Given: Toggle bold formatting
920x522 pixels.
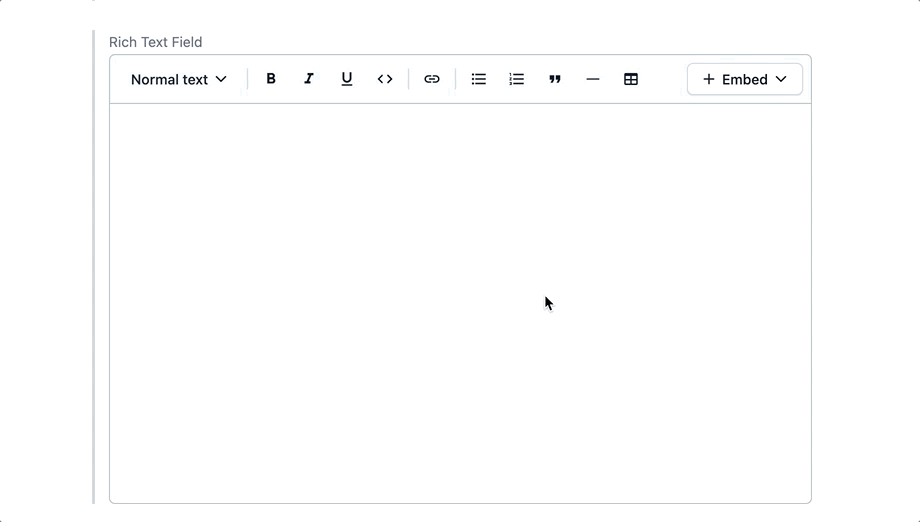Looking at the screenshot, I should pyautogui.click(x=270, y=79).
